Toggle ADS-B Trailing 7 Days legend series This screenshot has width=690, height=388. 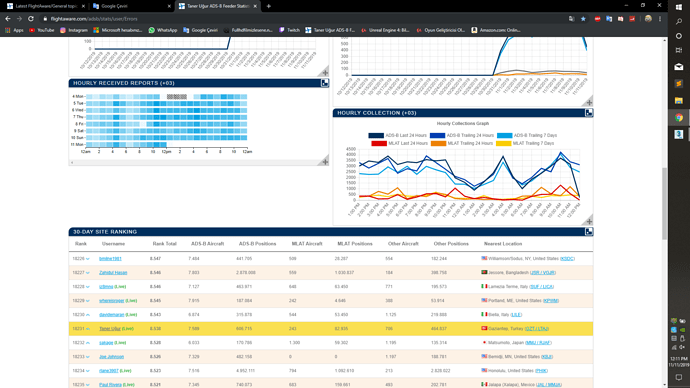[x=527, y=135]
